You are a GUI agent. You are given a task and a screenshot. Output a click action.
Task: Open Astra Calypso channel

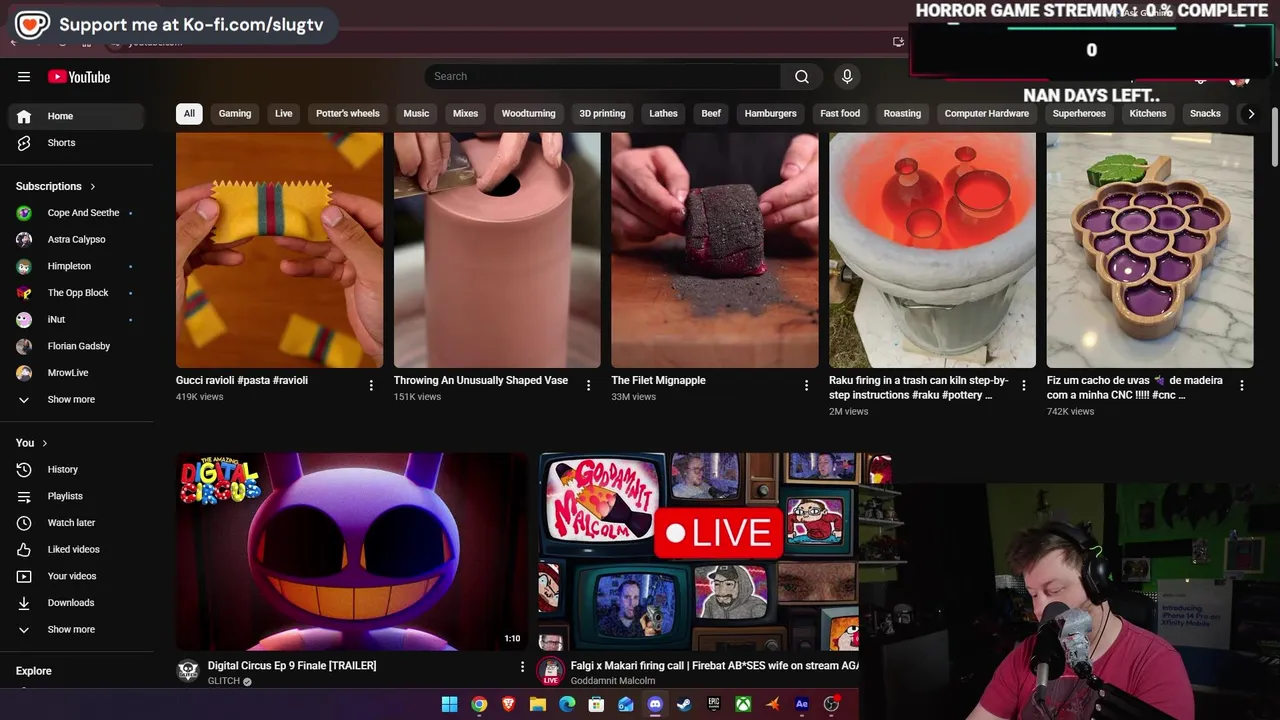point(76,240)
